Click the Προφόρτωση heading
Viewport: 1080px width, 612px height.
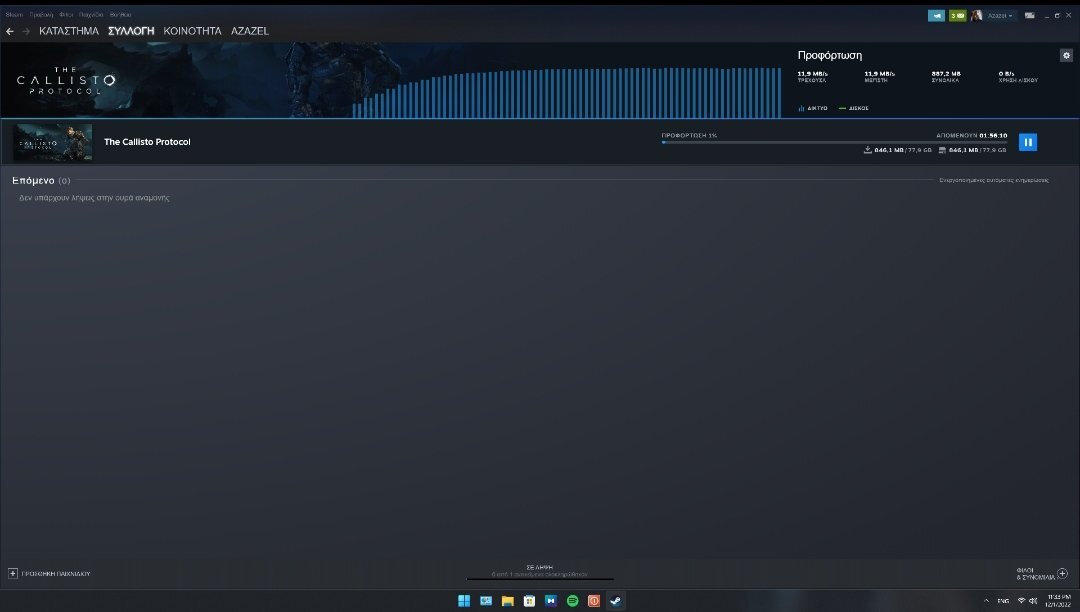829,55
